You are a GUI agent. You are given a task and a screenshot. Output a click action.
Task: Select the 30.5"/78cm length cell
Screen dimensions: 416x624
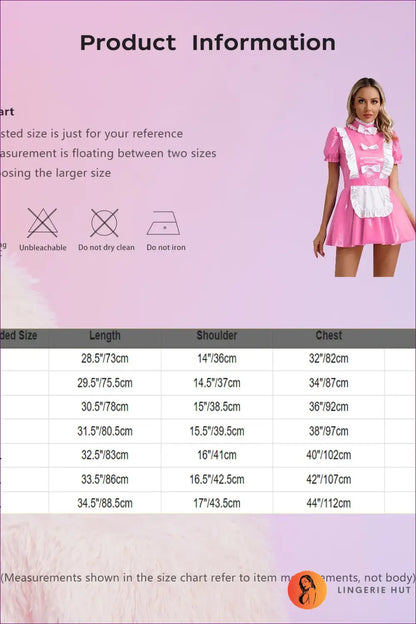(105, 407)
